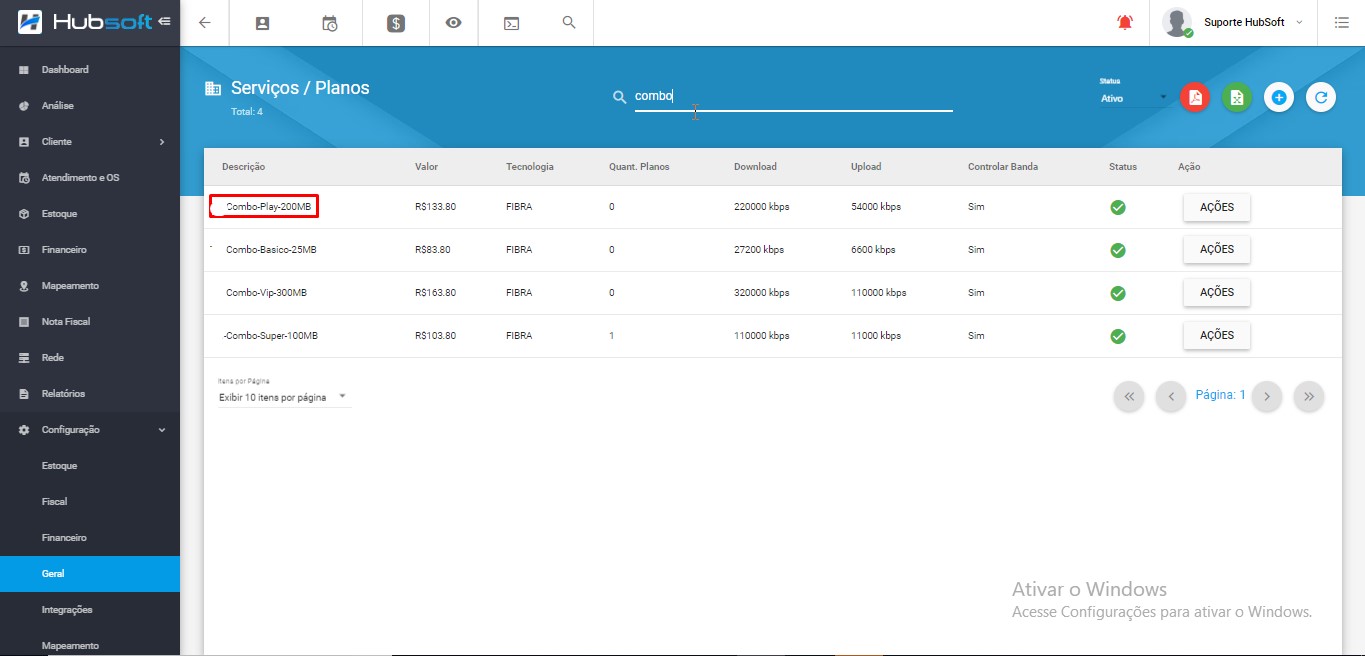
Task: Click the green spreadsheet export icon
Action: click(x=1237, y=97)
